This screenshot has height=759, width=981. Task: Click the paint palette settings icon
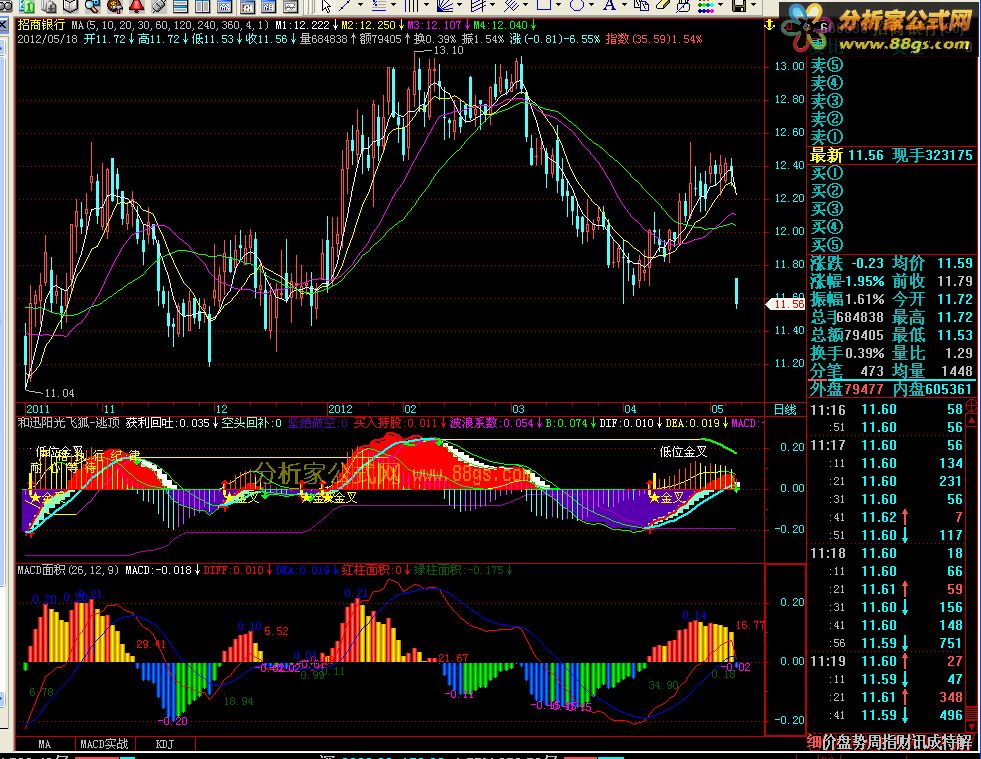click(114, 6)
